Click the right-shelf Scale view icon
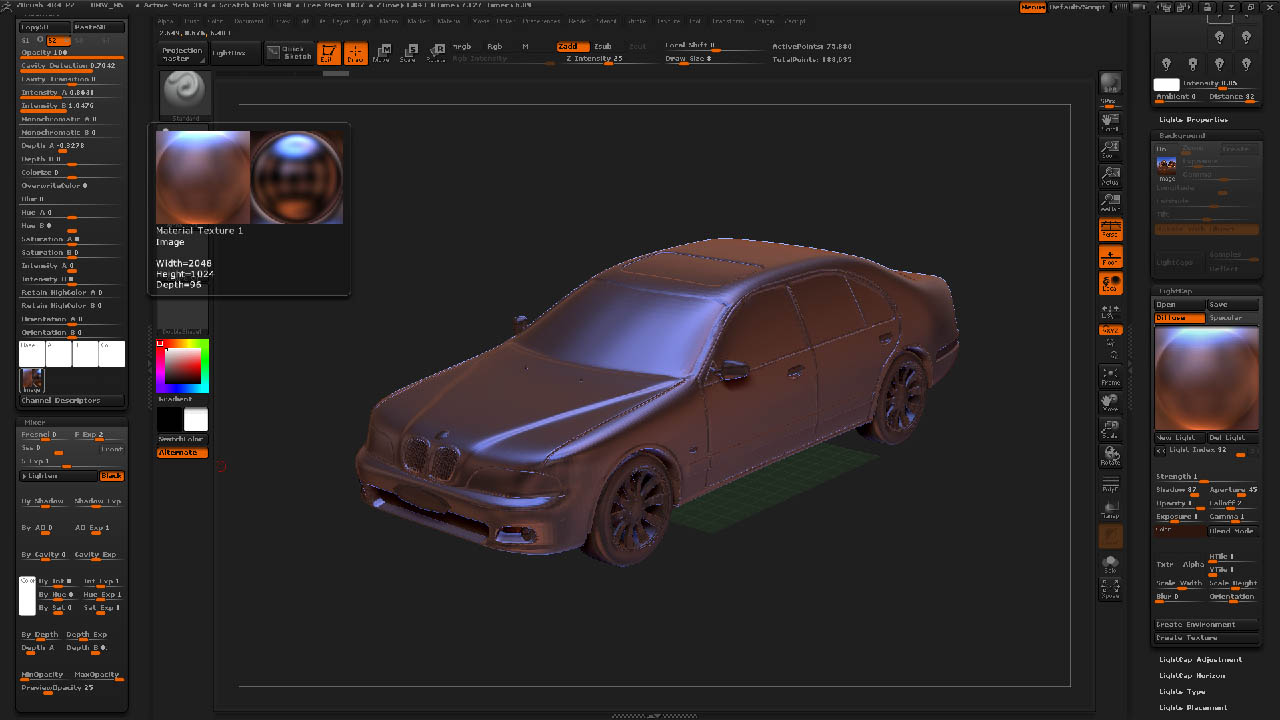Screen dimensions: 1280x720 (x=1110, y=430)
